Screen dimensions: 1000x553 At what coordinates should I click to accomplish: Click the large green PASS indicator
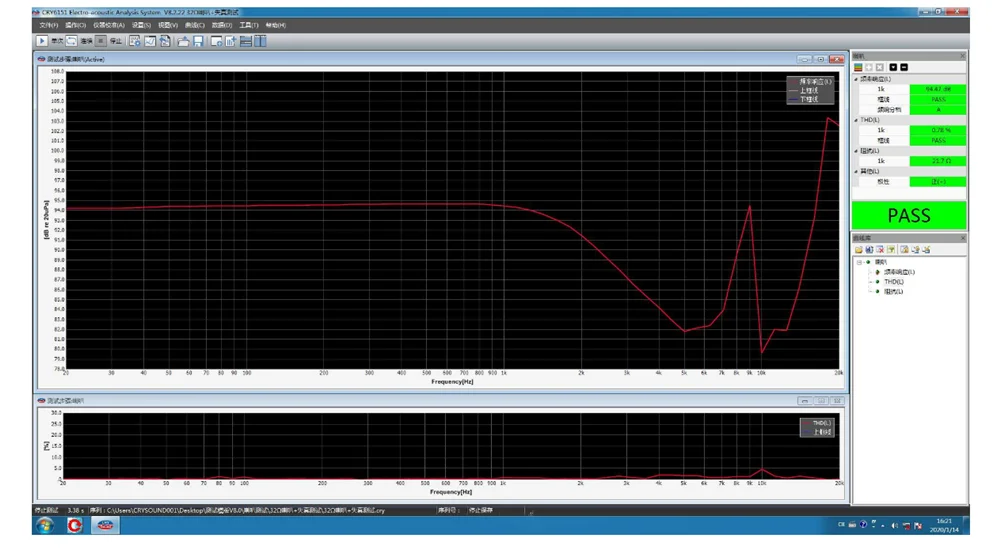click(x=909, y=216)
